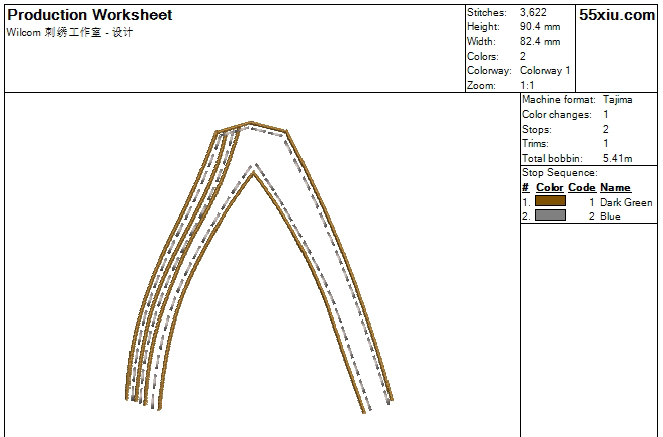Click the Height value 90.4 mm
663x437 pixels.
point(540,27)
